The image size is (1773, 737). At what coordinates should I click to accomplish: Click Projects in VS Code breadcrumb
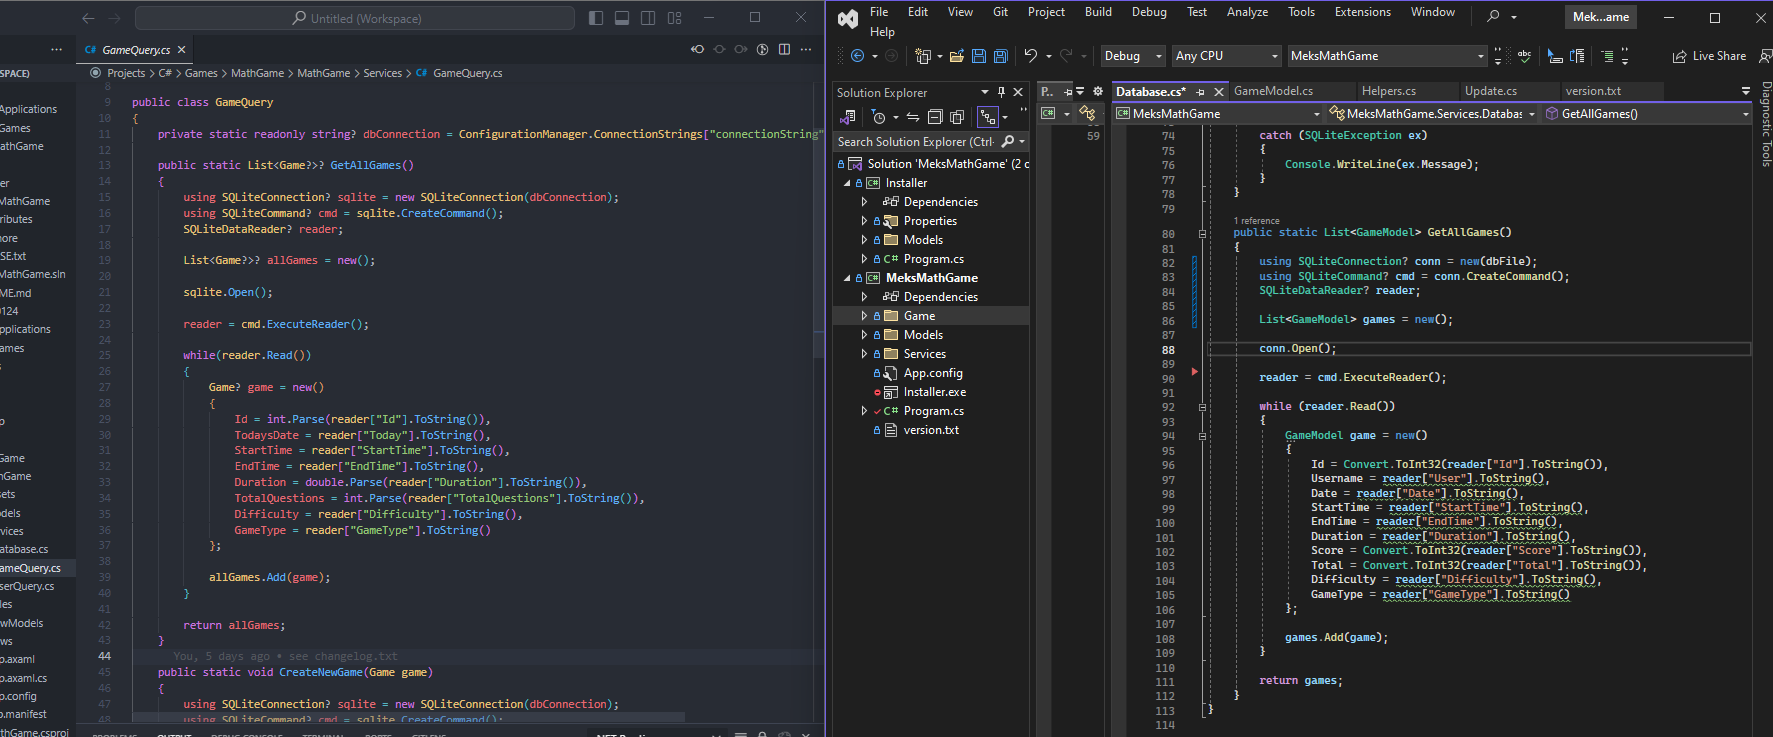coord(126,73)
